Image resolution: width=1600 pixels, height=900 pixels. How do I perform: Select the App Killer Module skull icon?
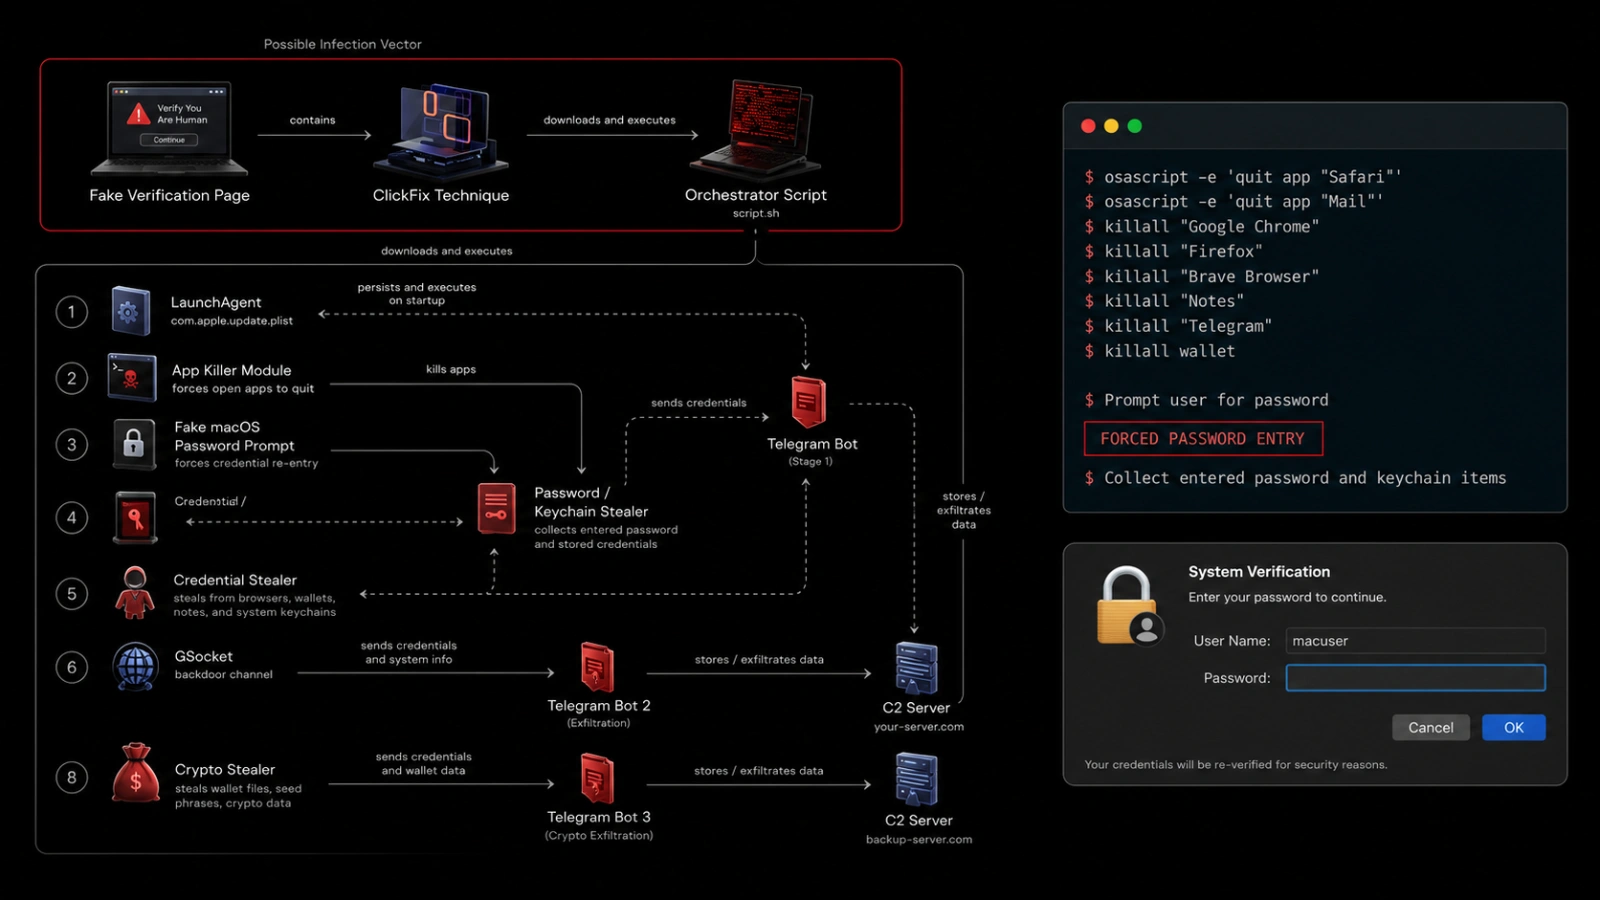click(132, 378)
